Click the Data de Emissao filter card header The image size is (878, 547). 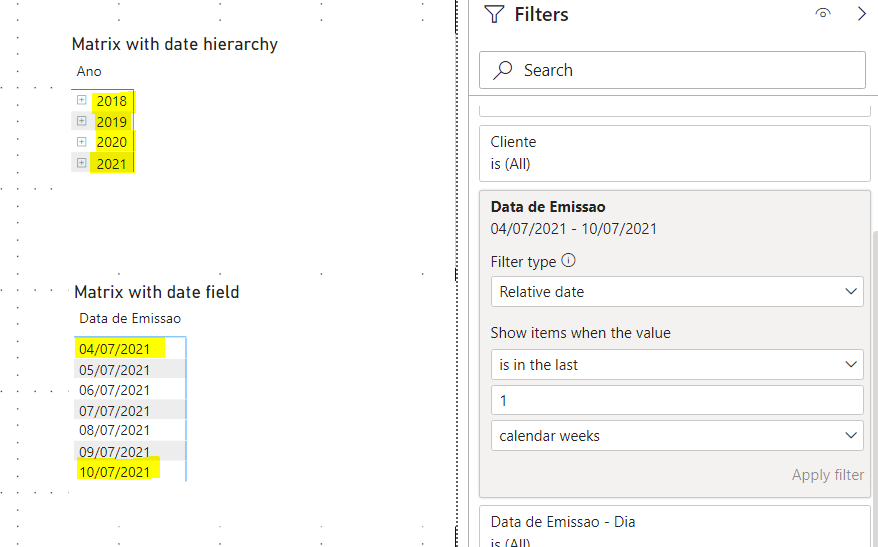coord(548,207)
